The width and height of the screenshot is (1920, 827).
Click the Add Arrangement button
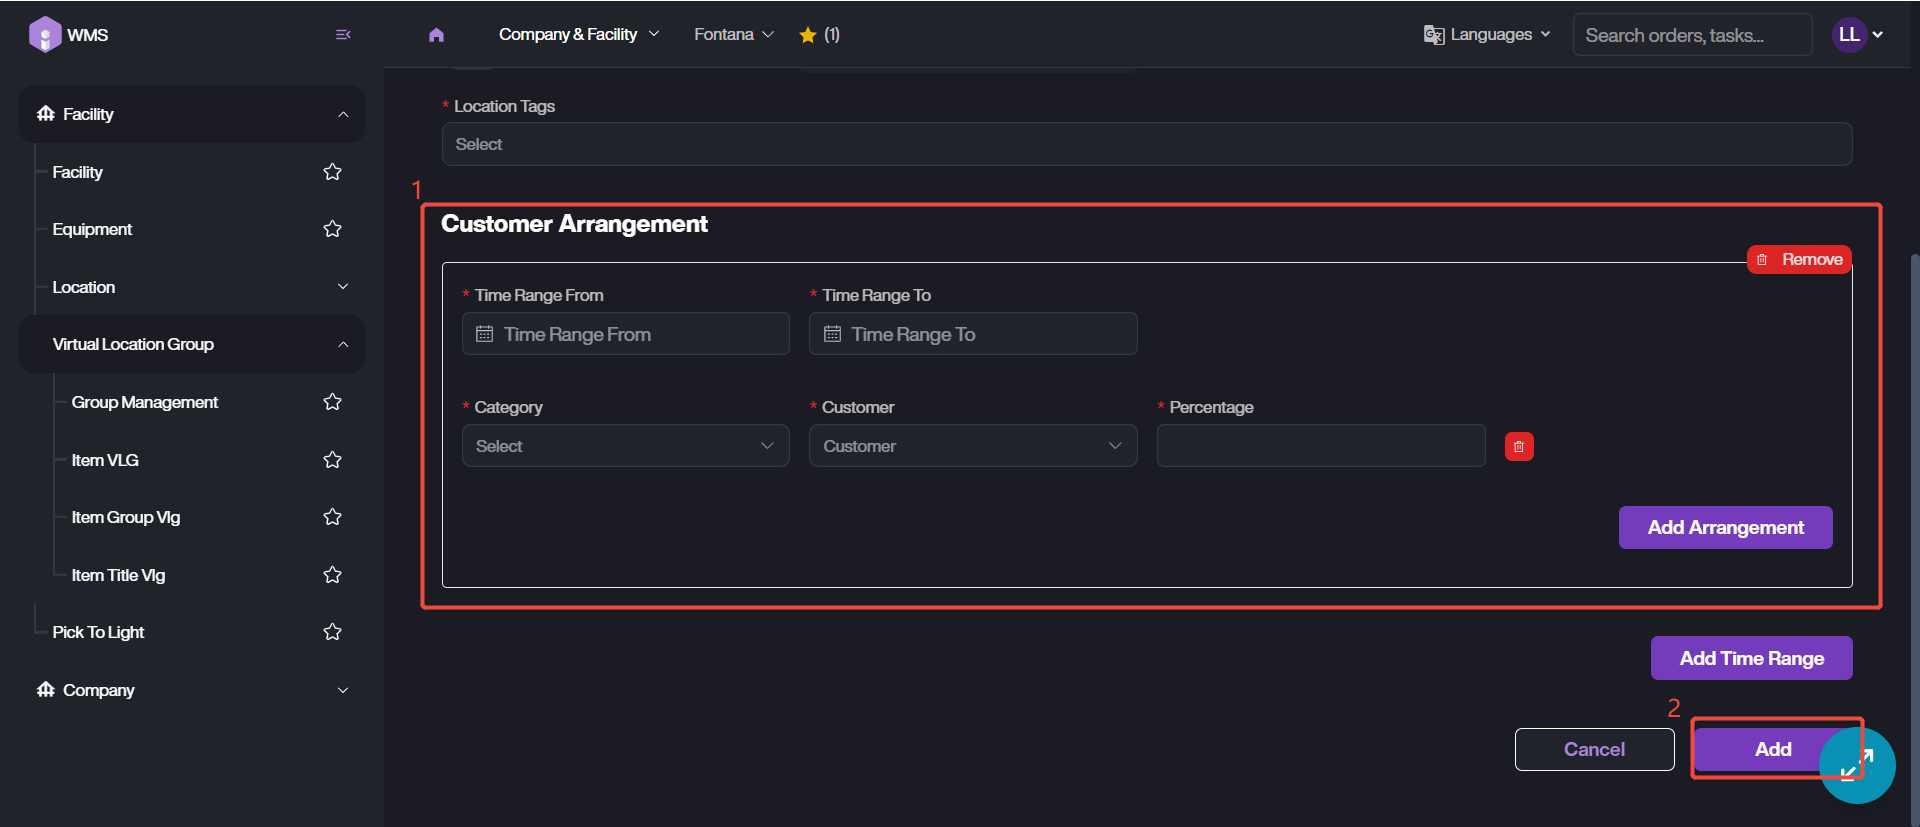[x=1725, y=528]
